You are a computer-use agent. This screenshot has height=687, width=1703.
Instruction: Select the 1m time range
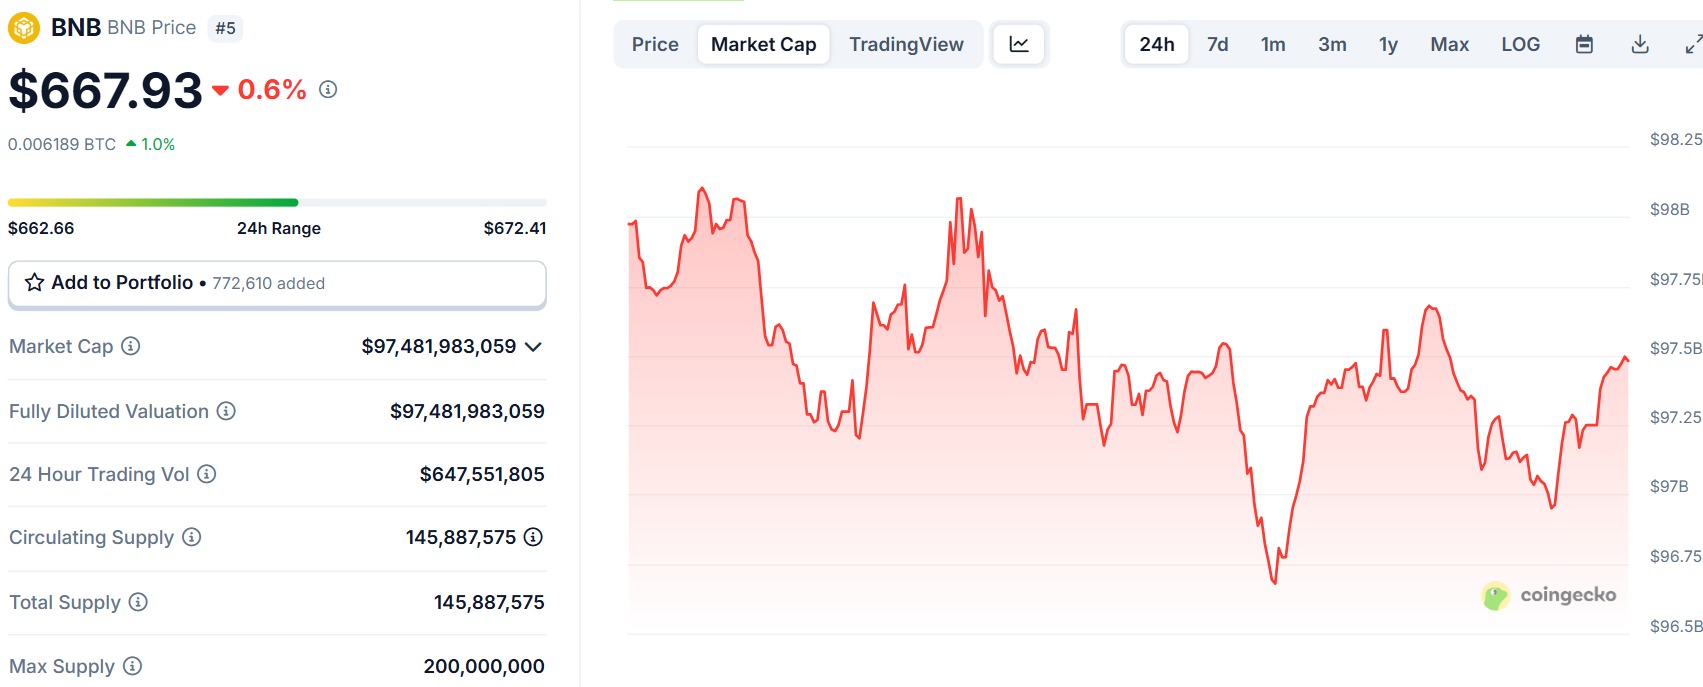click(1273, 44)
